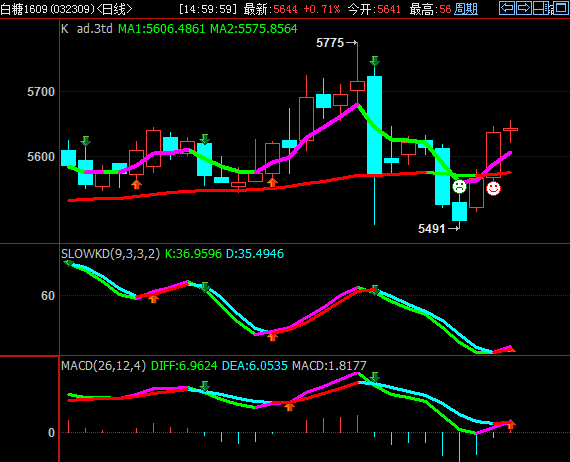Click the left arrow navigation icon
The width and height of the screenshot is (570, 462).
[x=507, y=8]
